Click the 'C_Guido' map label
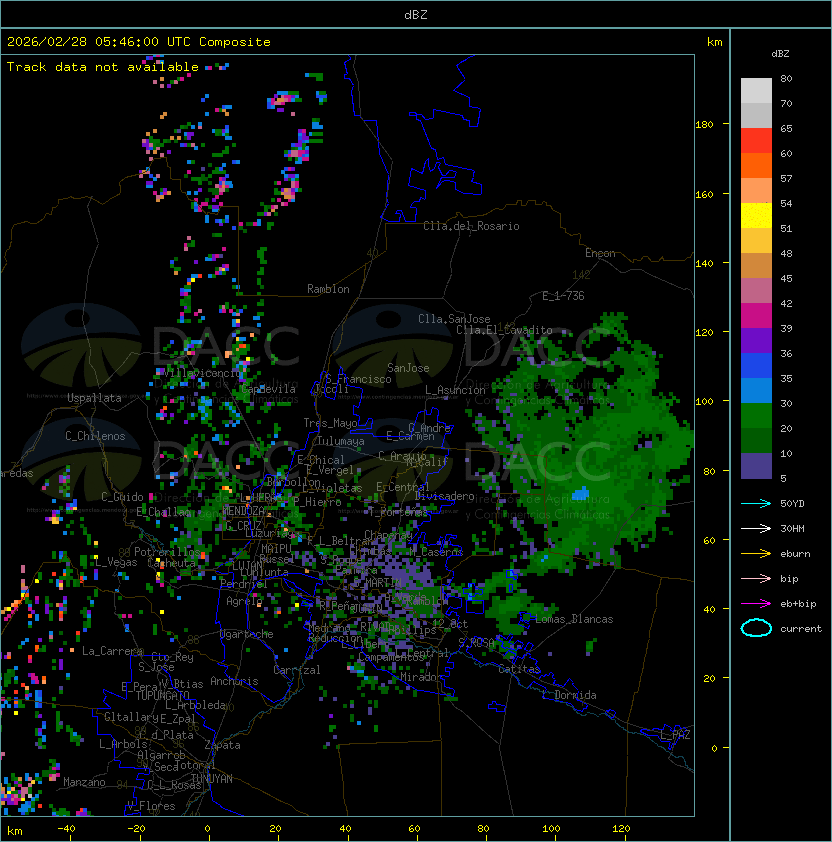 tap(122, 497)
